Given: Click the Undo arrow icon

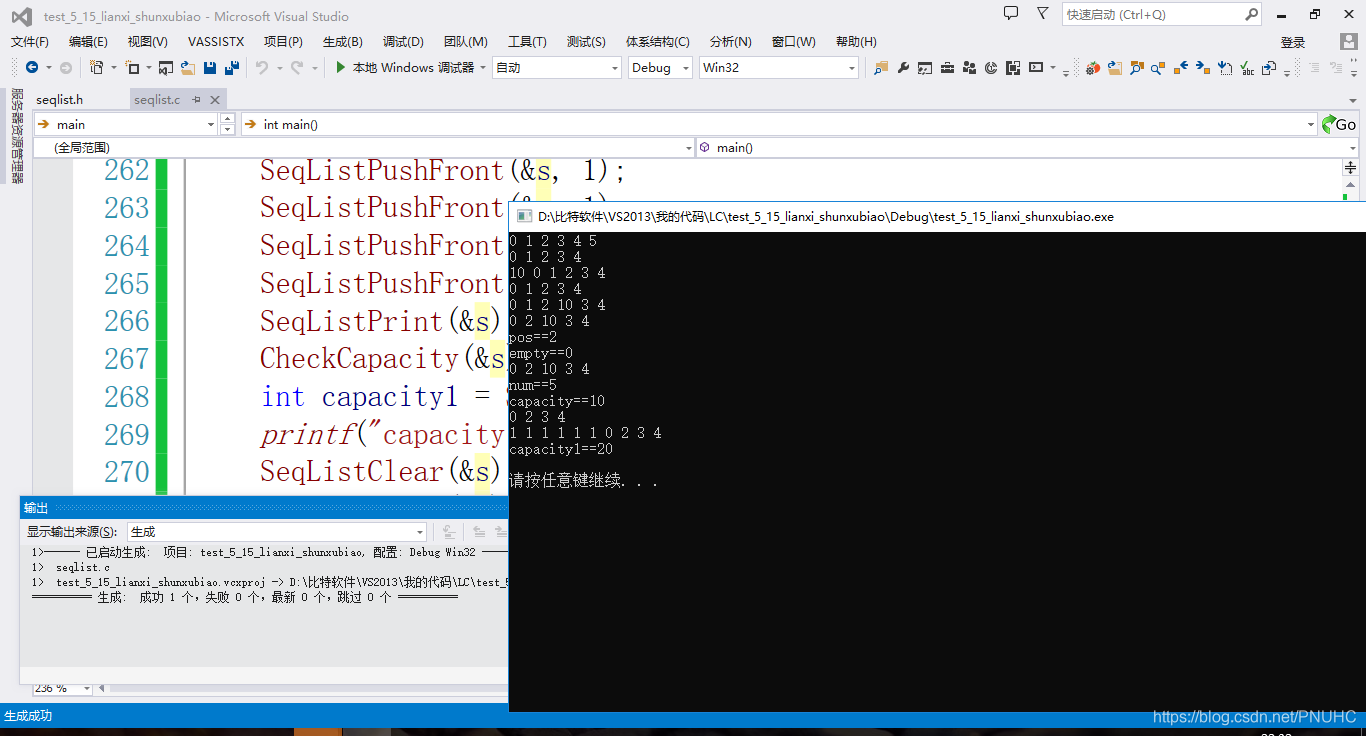Looking at the screenshot, I should coord(262,68).
